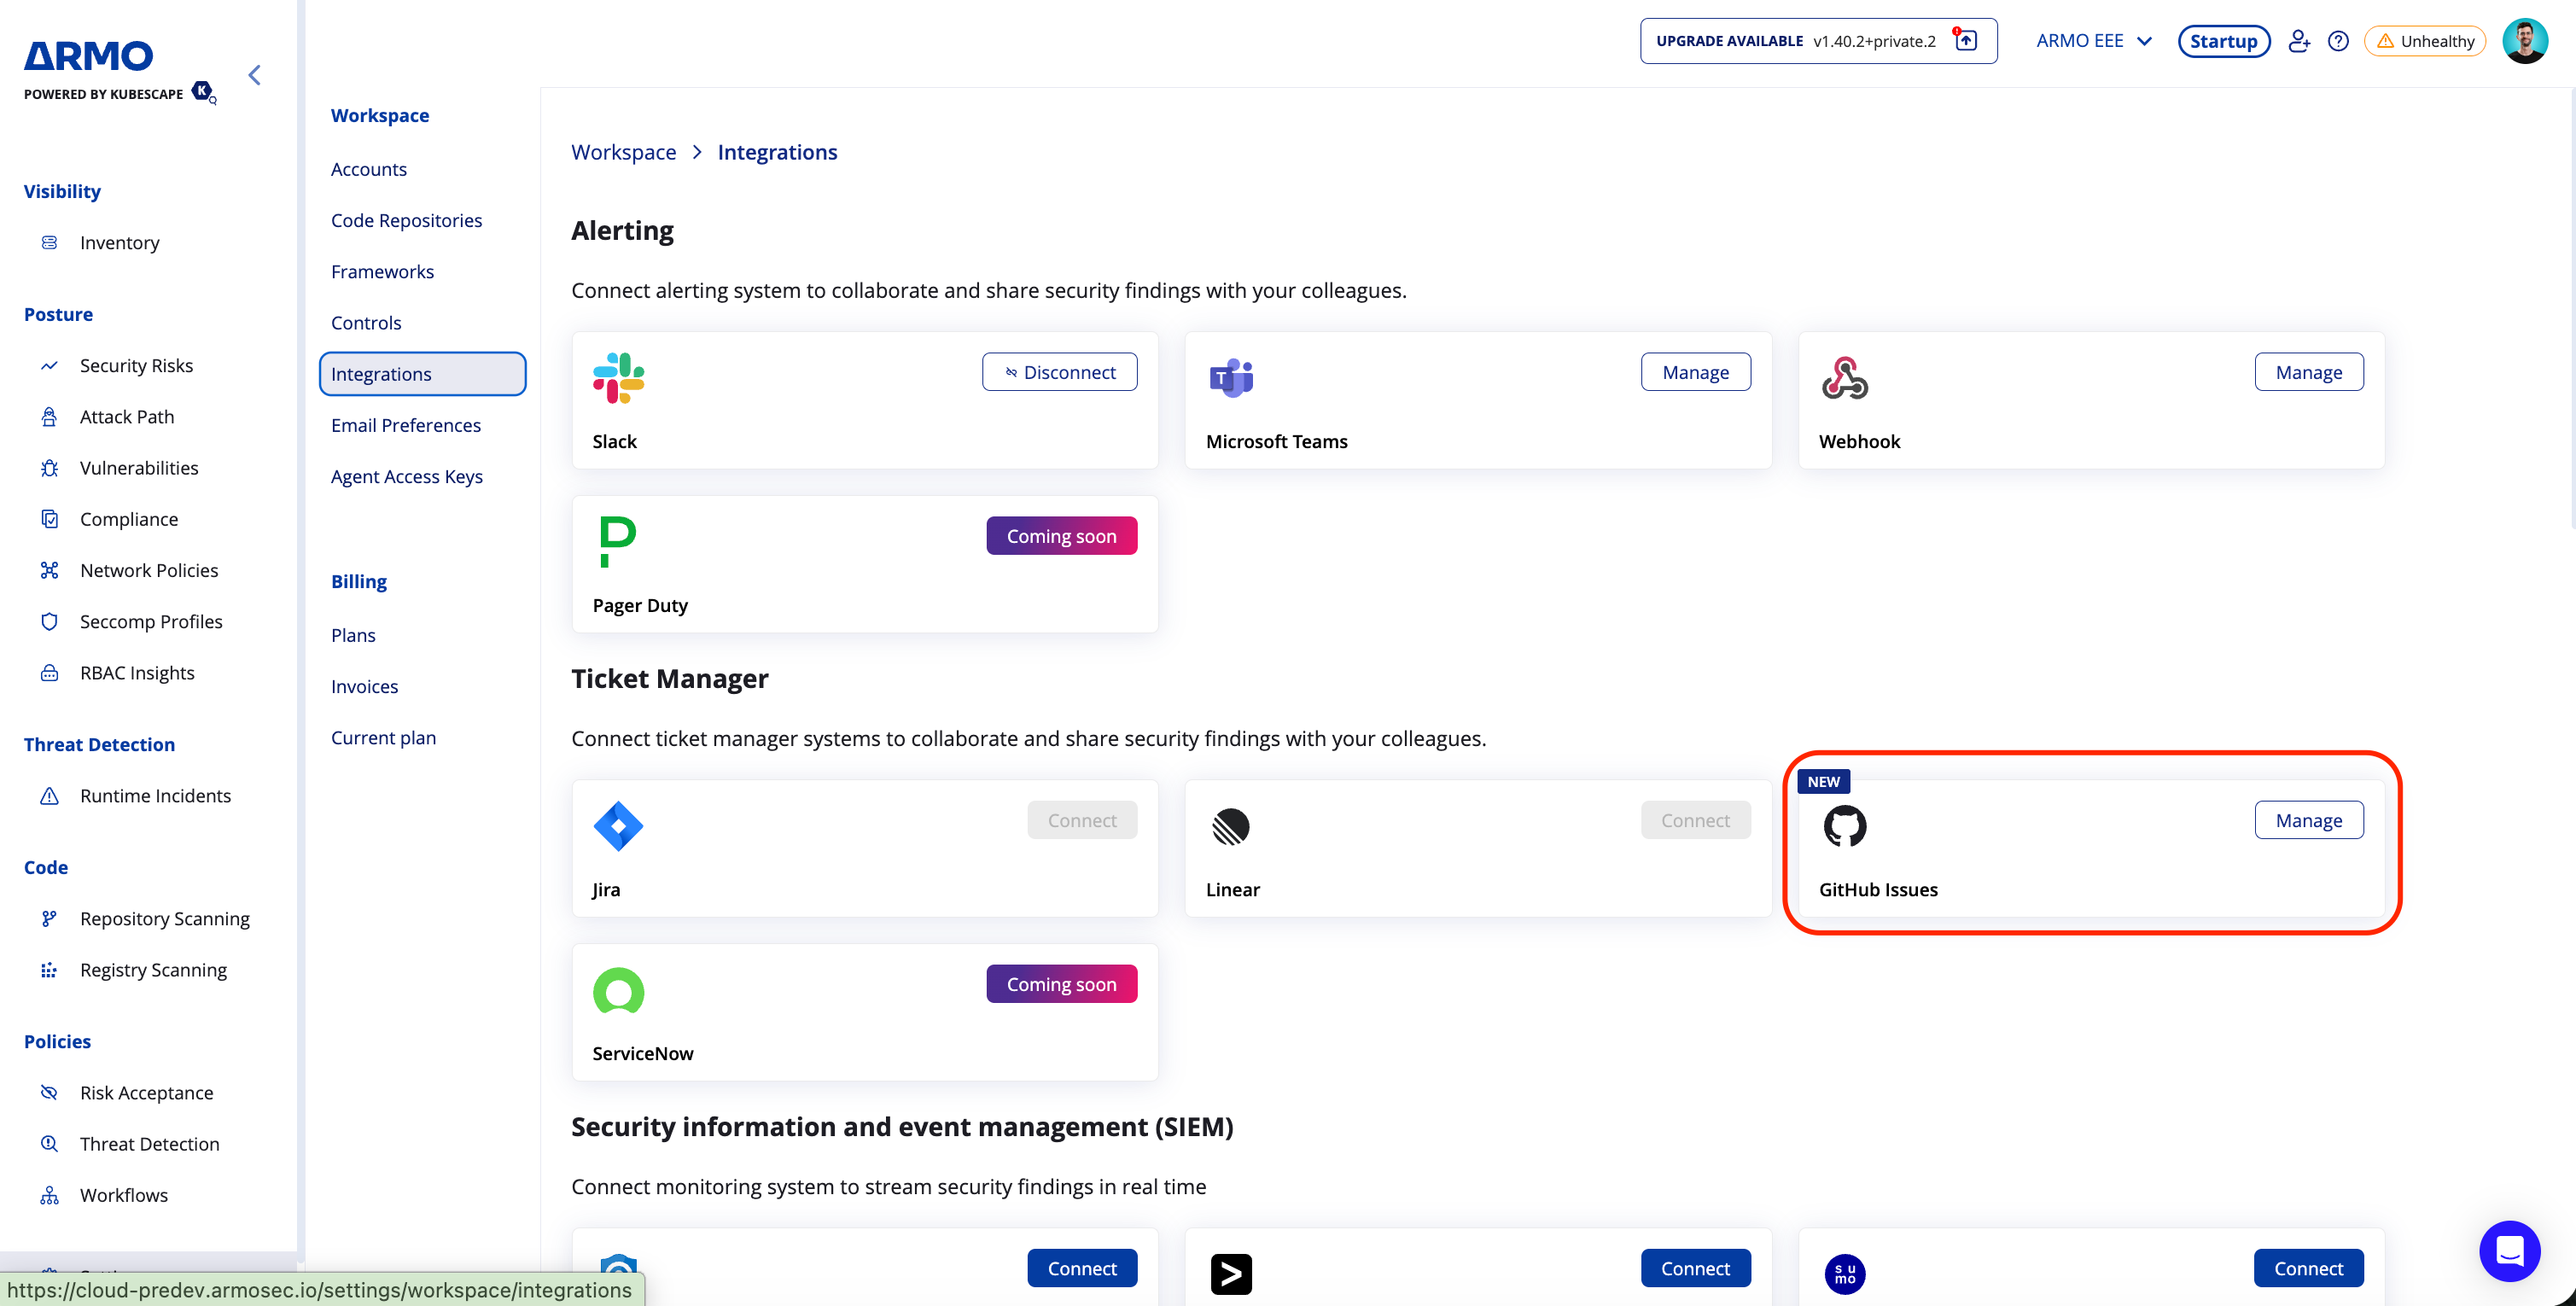Screen dimensions: 2576x1306
Task: Open Registry Scanning
Action: point(153,970)
